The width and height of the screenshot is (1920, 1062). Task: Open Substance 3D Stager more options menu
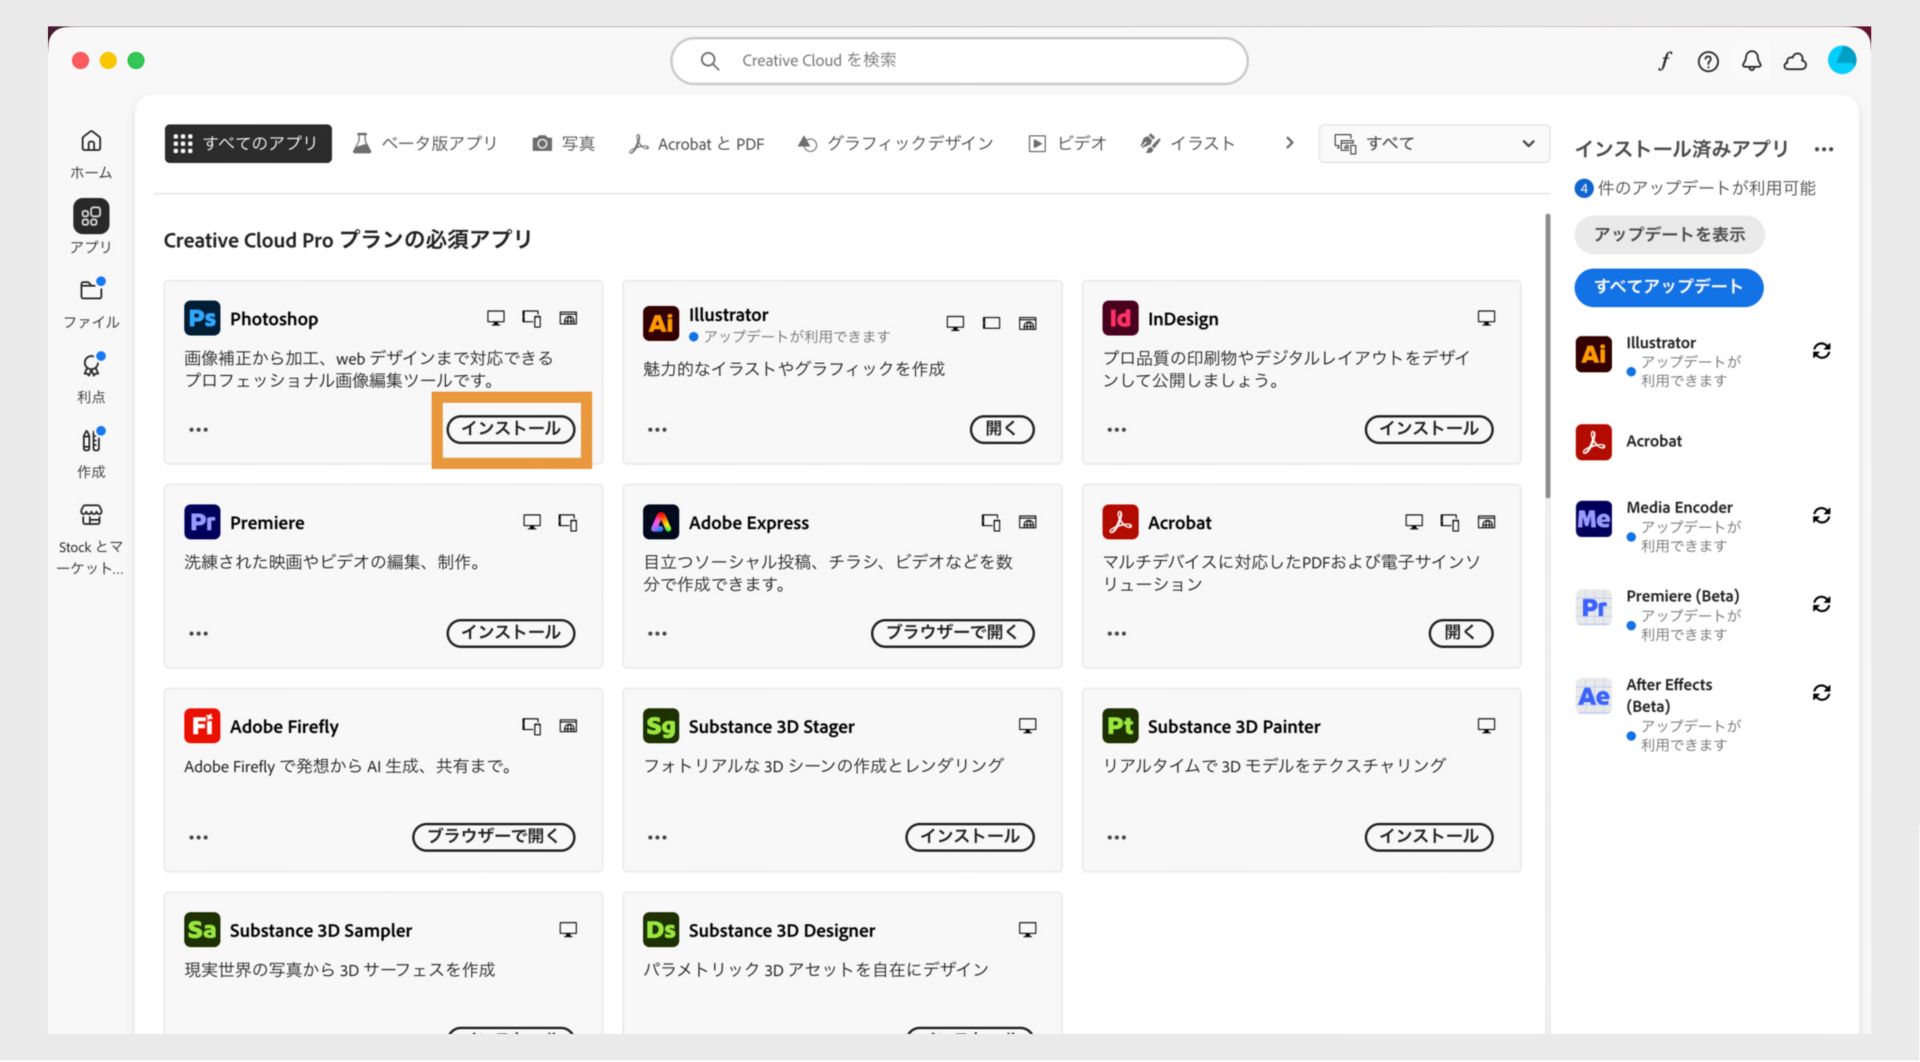pyautogui.click(x=657, y=838)
